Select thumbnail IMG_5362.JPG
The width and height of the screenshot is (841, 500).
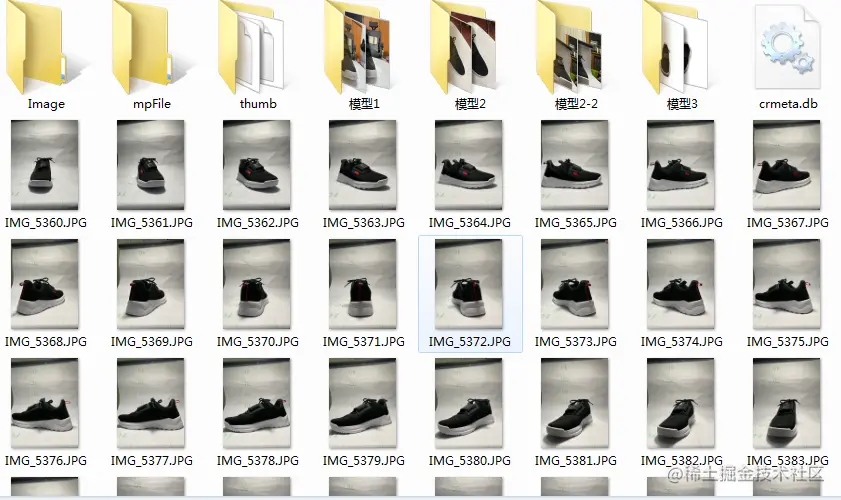[x=257, y=165]
